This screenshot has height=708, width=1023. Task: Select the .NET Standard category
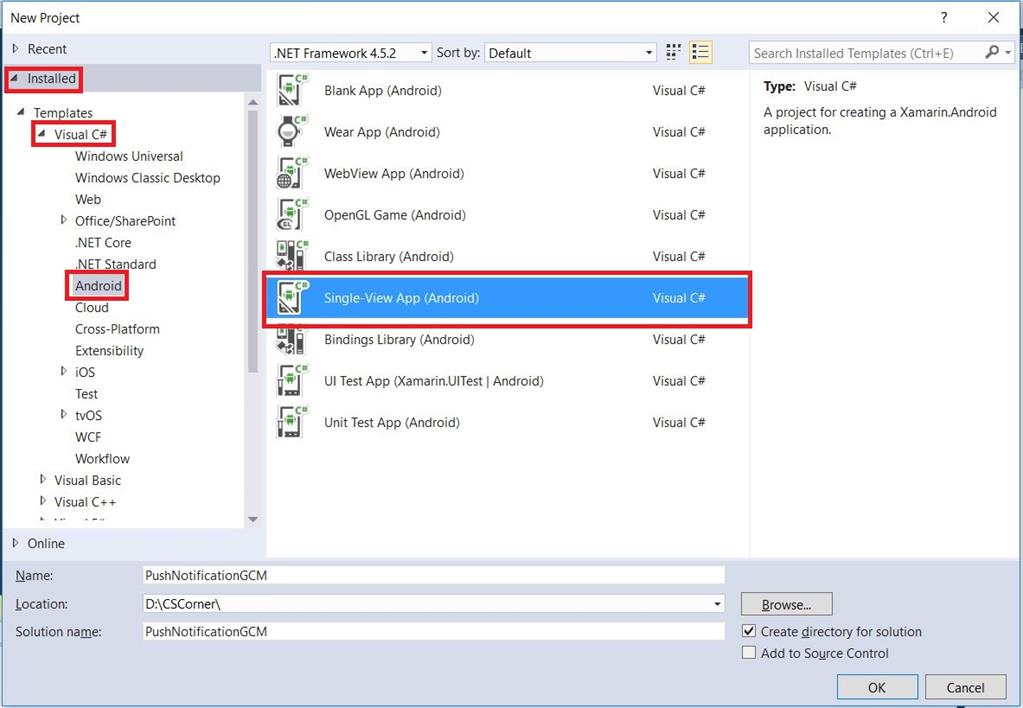[x=115, y=264]
